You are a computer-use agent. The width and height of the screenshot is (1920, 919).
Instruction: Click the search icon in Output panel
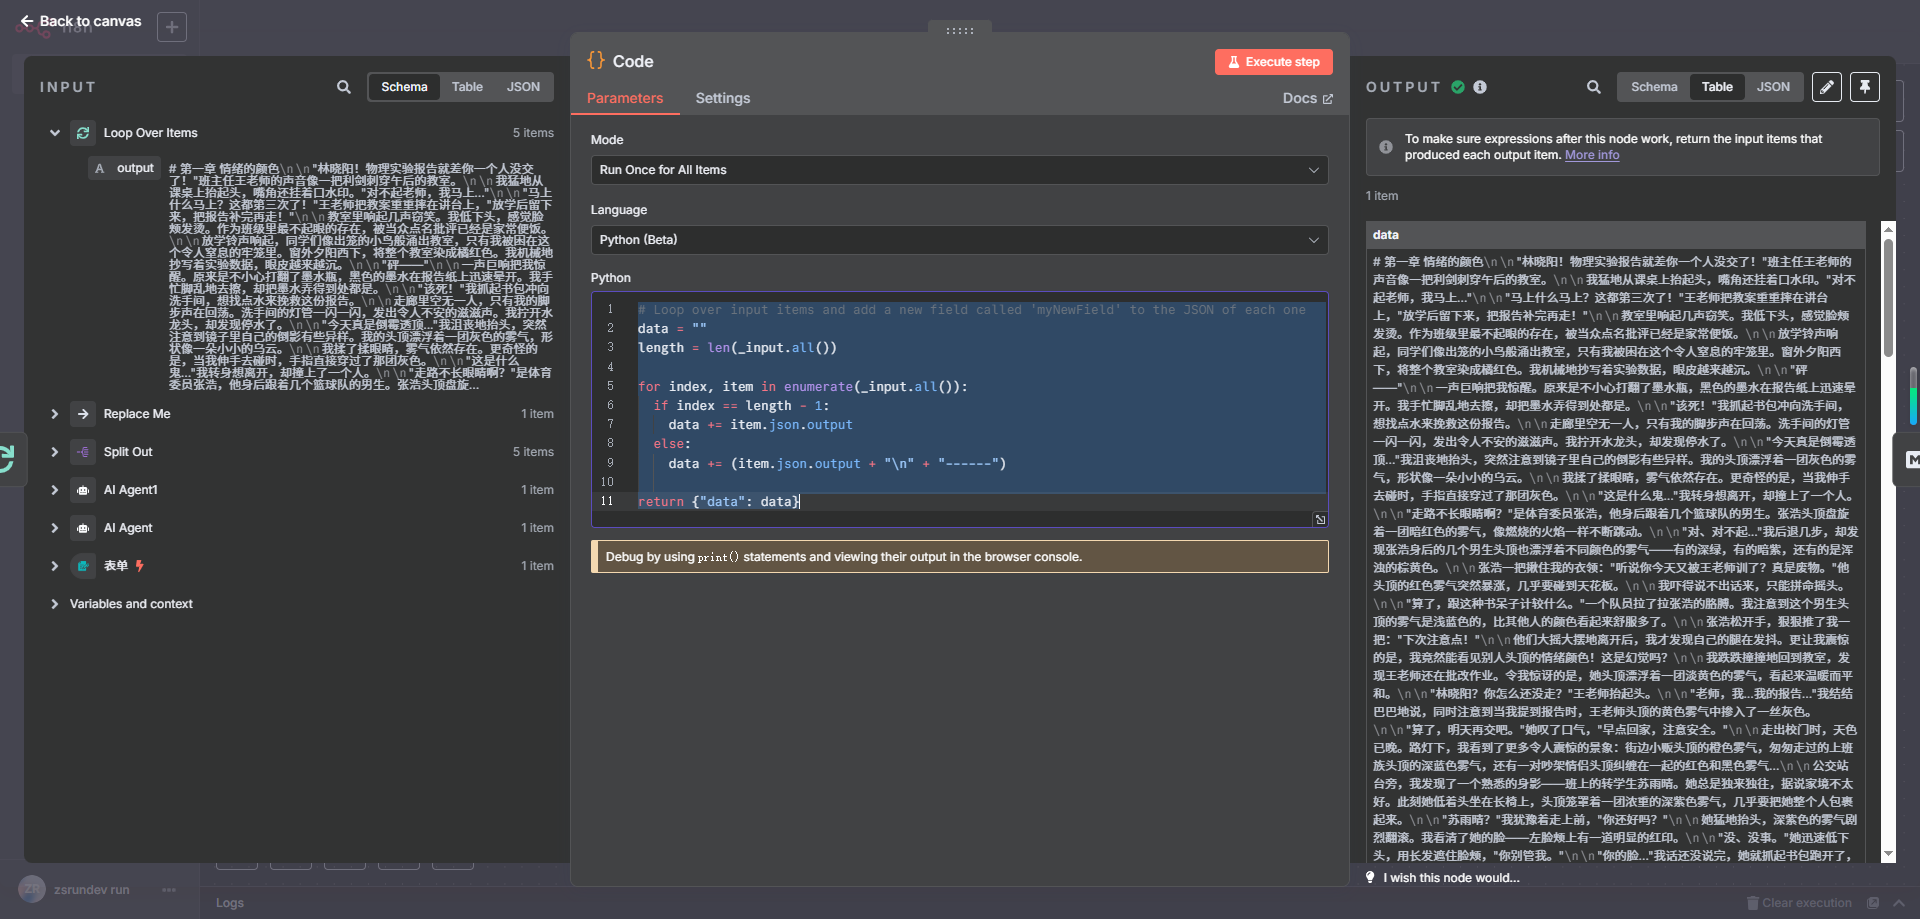pos(1593,87)
